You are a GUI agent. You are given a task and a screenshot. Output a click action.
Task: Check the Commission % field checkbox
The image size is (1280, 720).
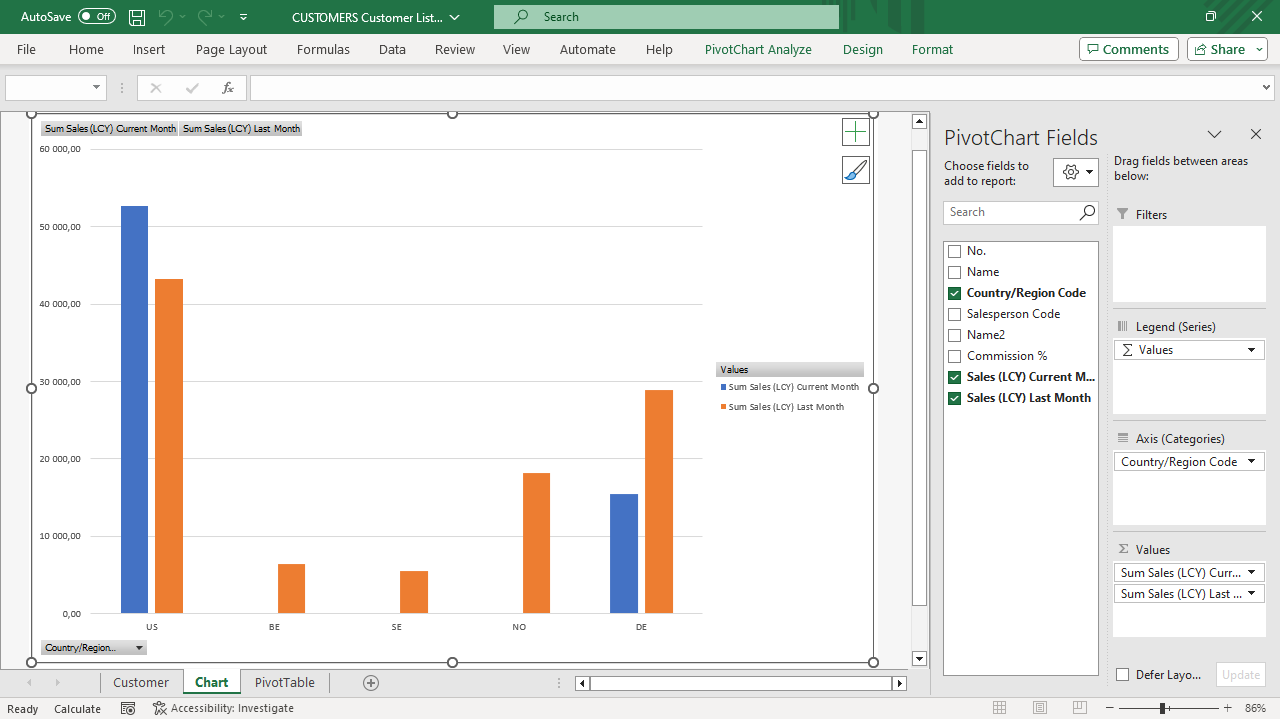click(954, 356)
